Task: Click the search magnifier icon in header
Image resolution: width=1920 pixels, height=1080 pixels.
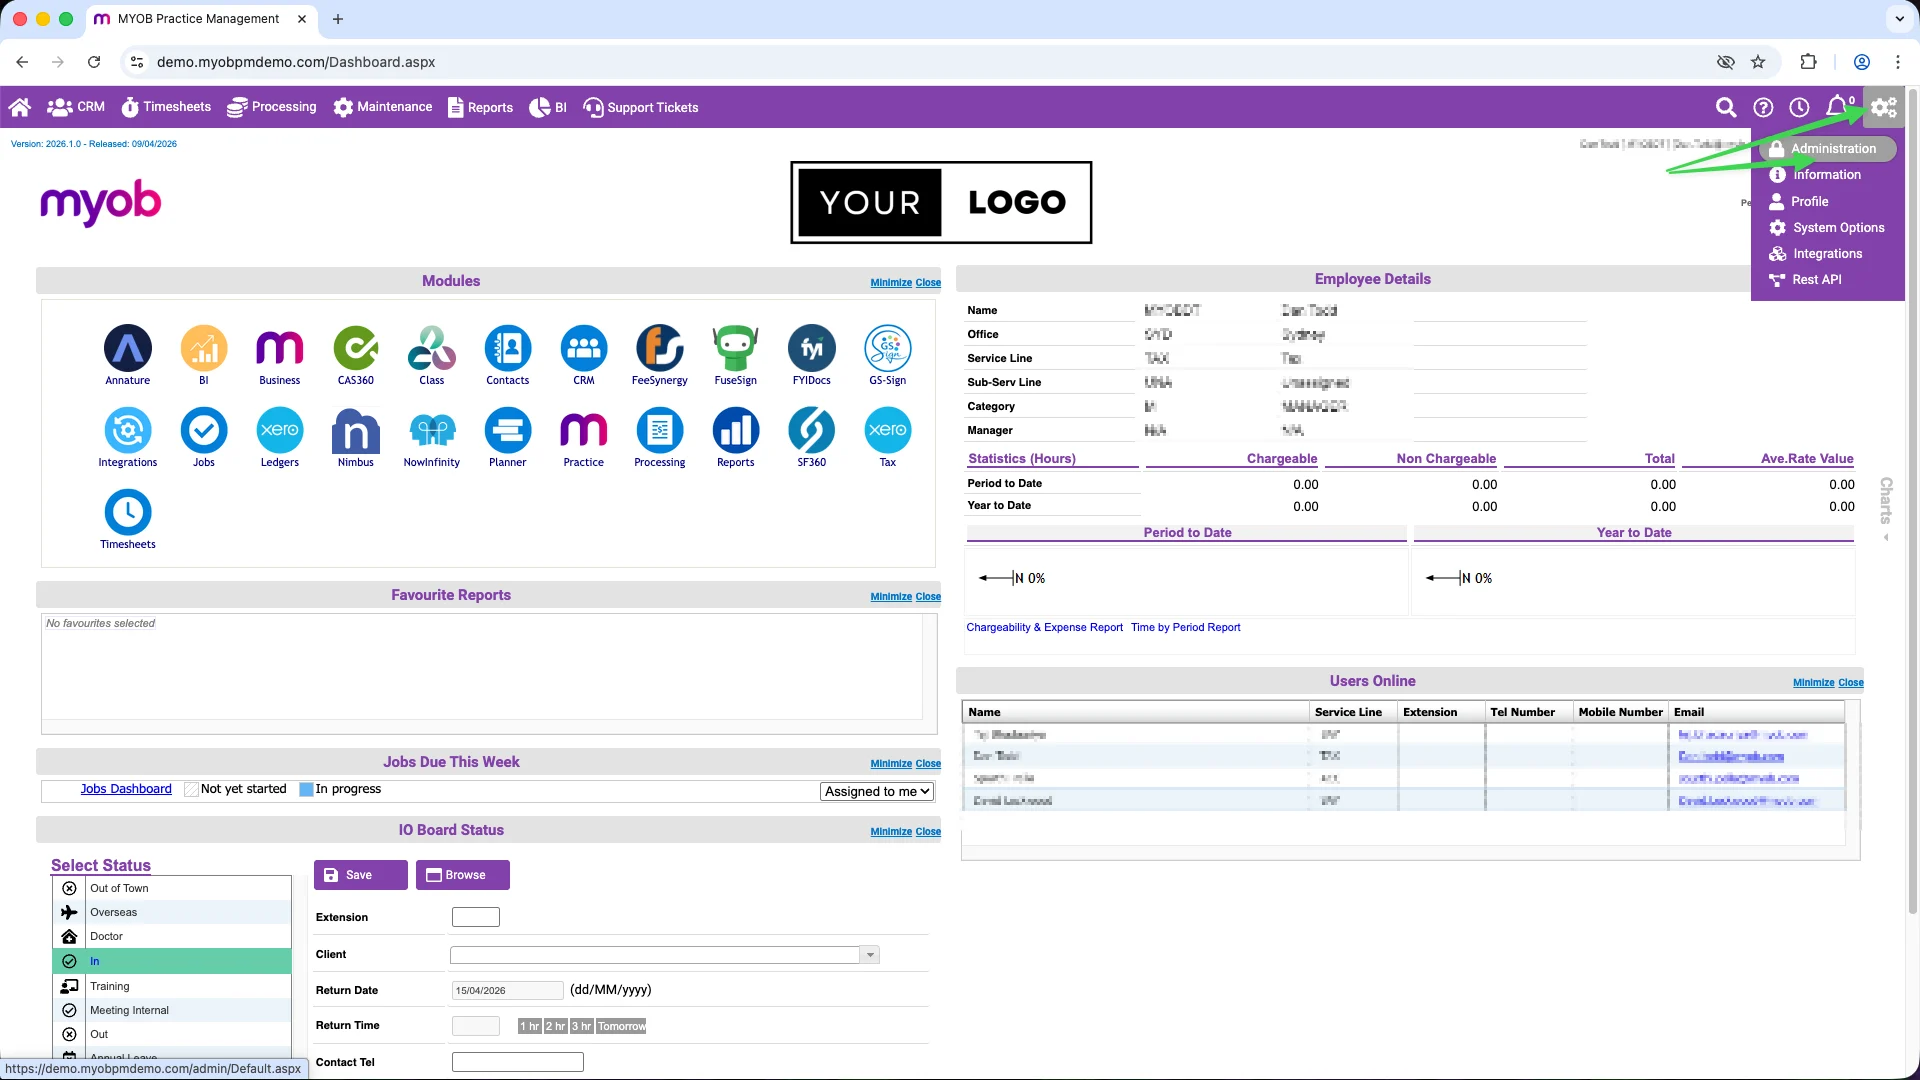Action: pyautogui.click(x=1726, y=107)
